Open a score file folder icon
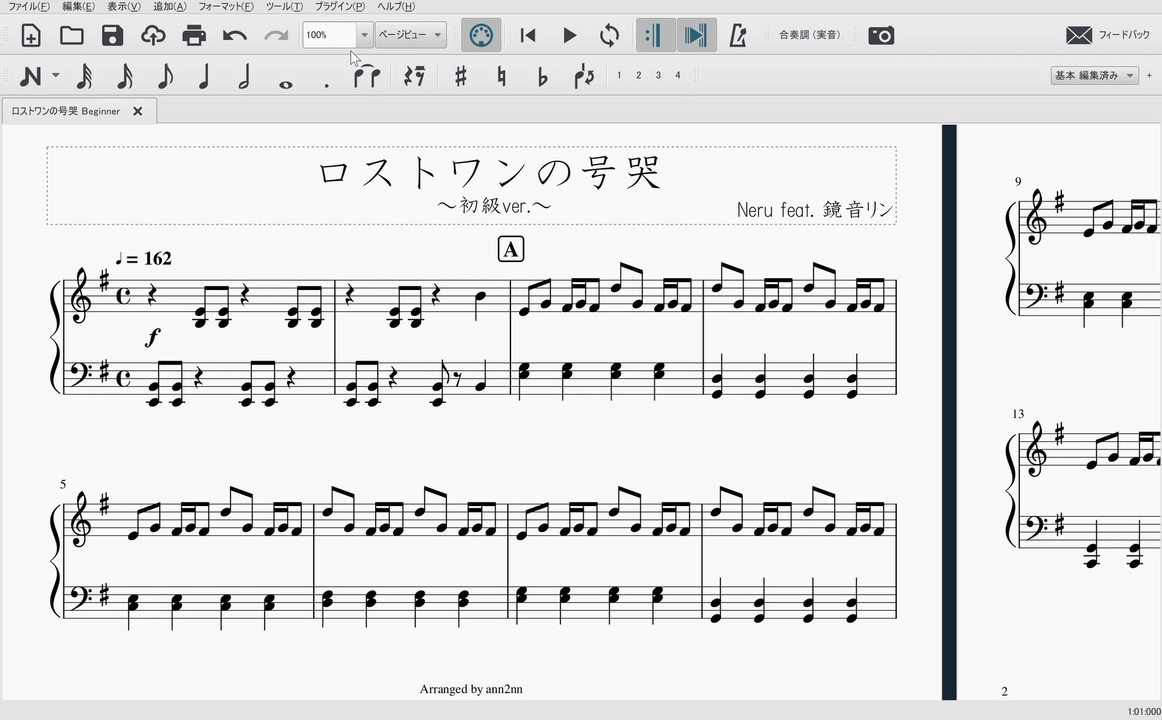 point(71,36)
